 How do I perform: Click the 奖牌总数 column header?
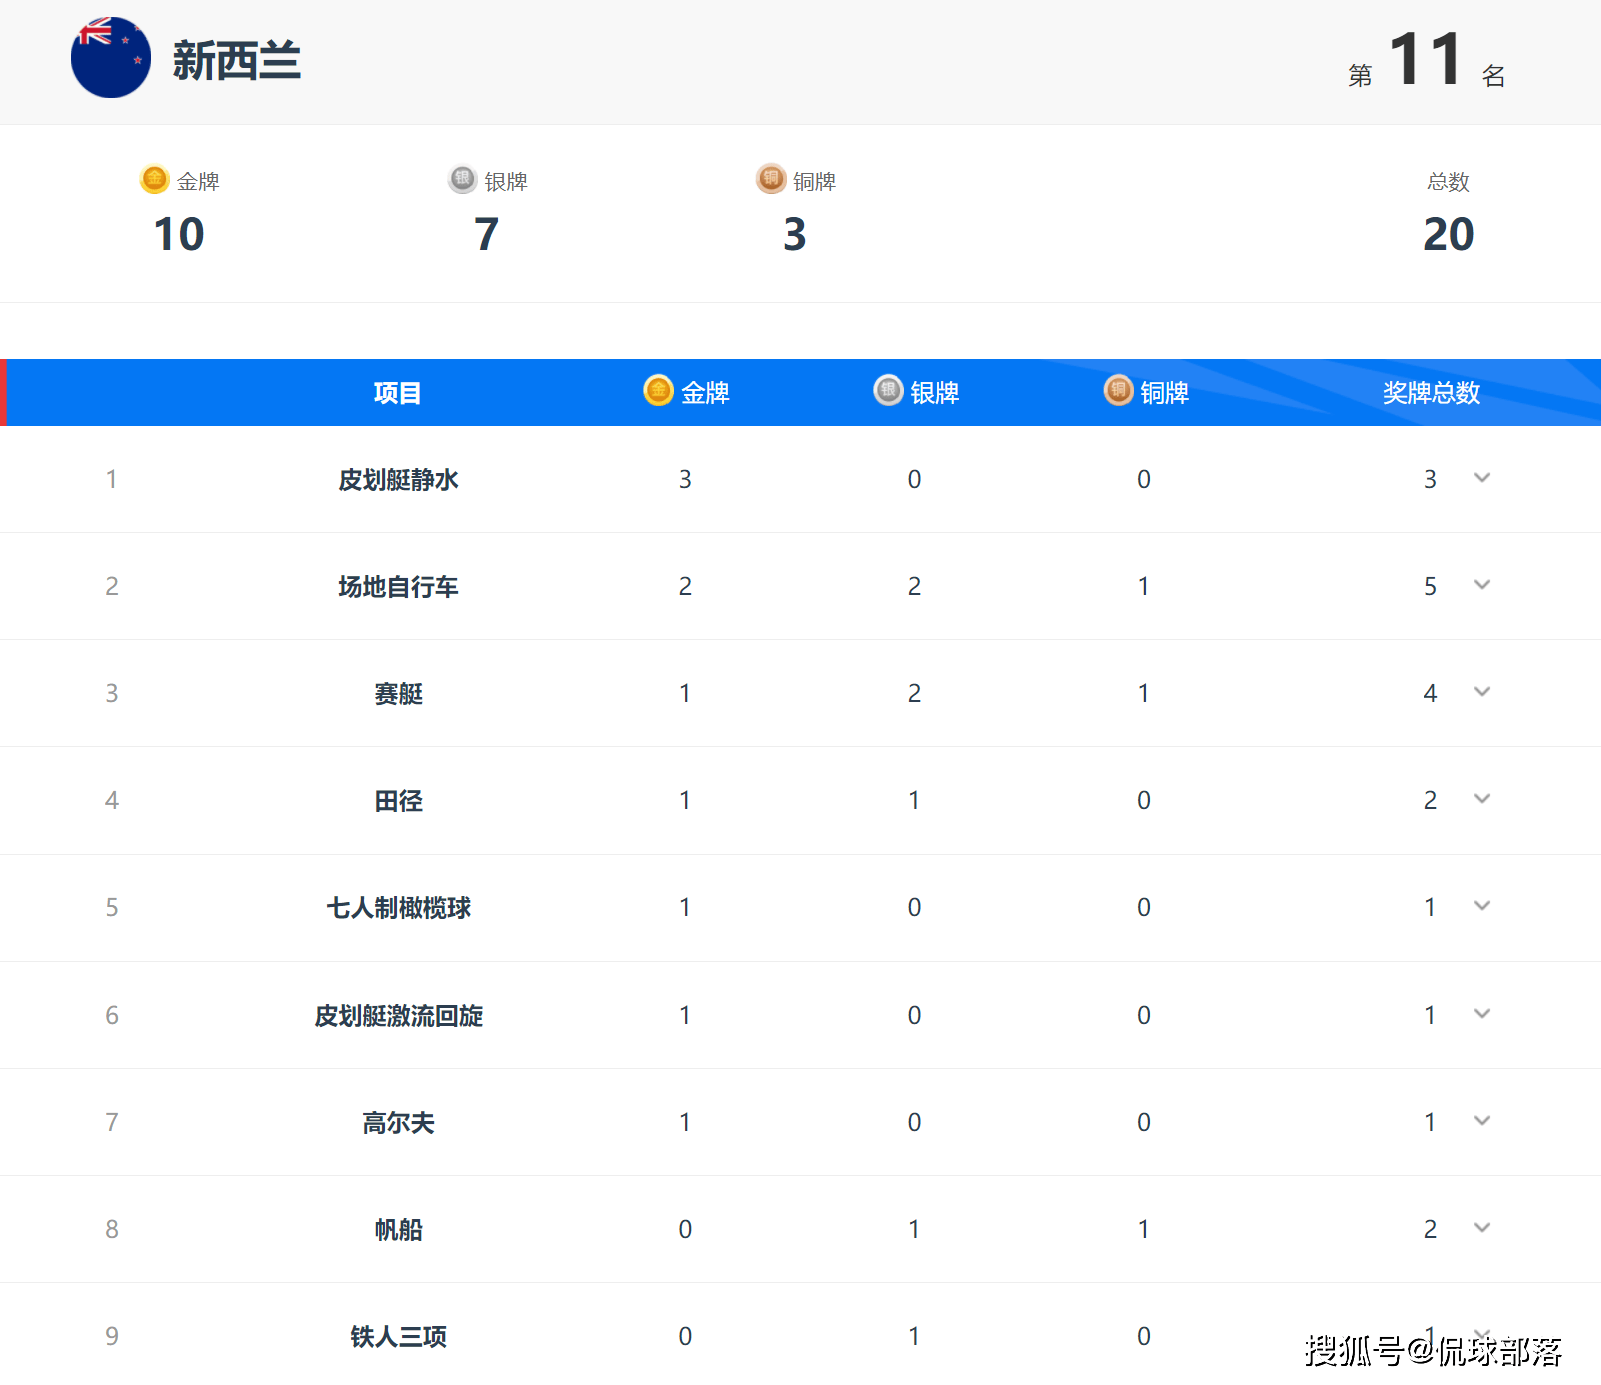pyautogui.click(x=1431, y=393)
